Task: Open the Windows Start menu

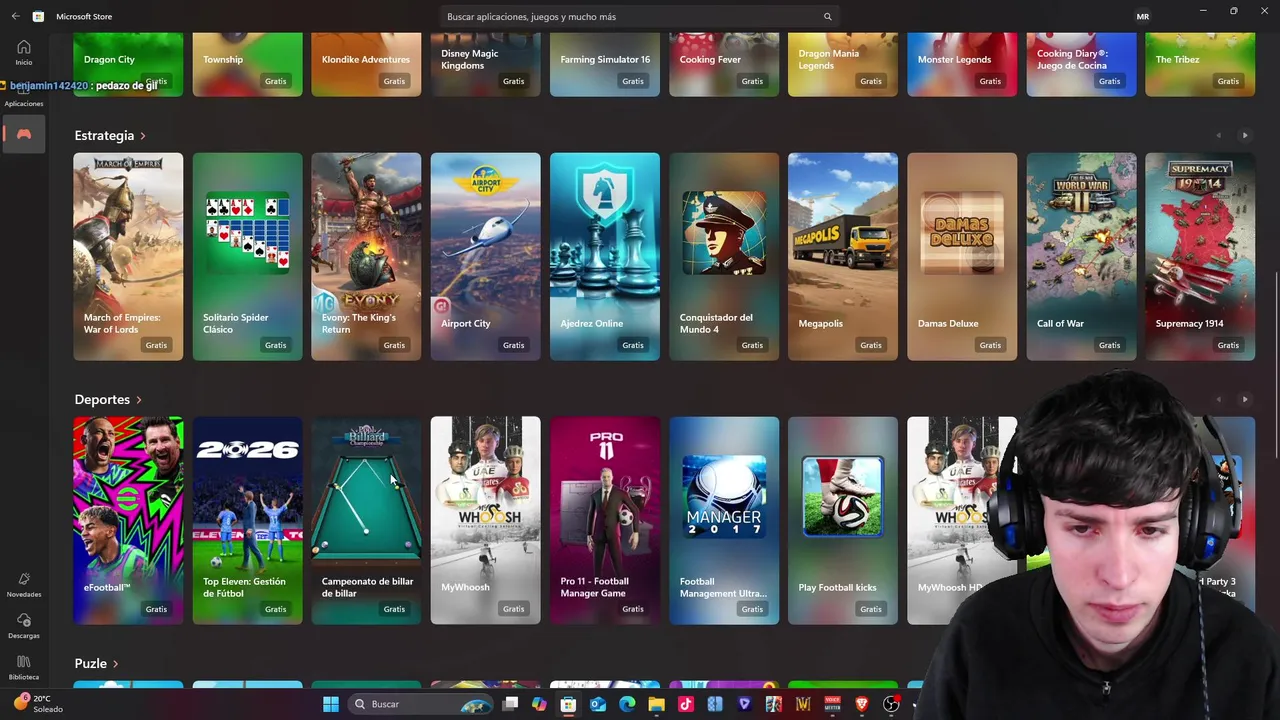Action: pyautogui.click(x=331, y=704)
